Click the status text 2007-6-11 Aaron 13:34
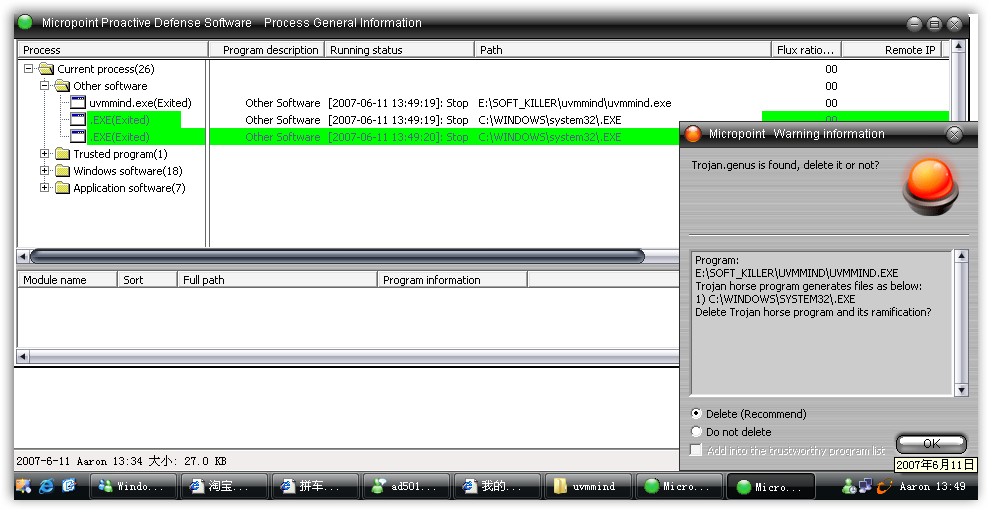This screenshot has height=511, width=989. click(80, 461)
